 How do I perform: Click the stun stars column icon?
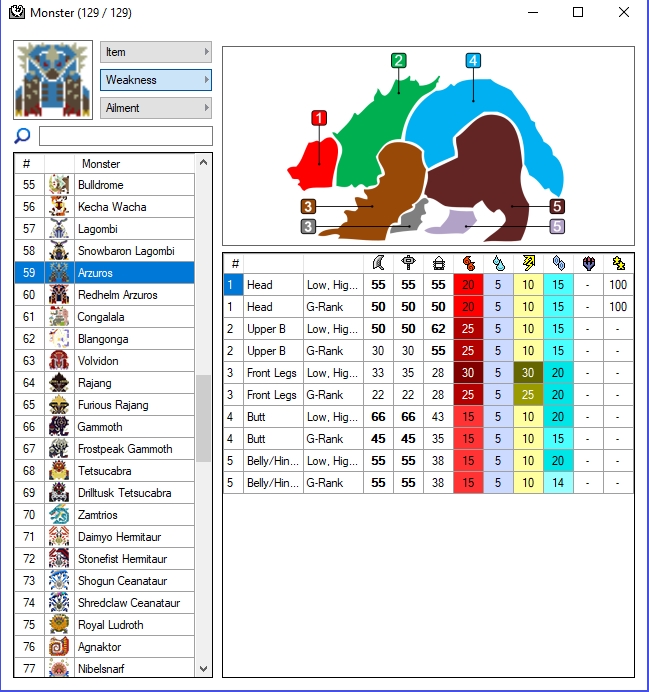(619, 263)
